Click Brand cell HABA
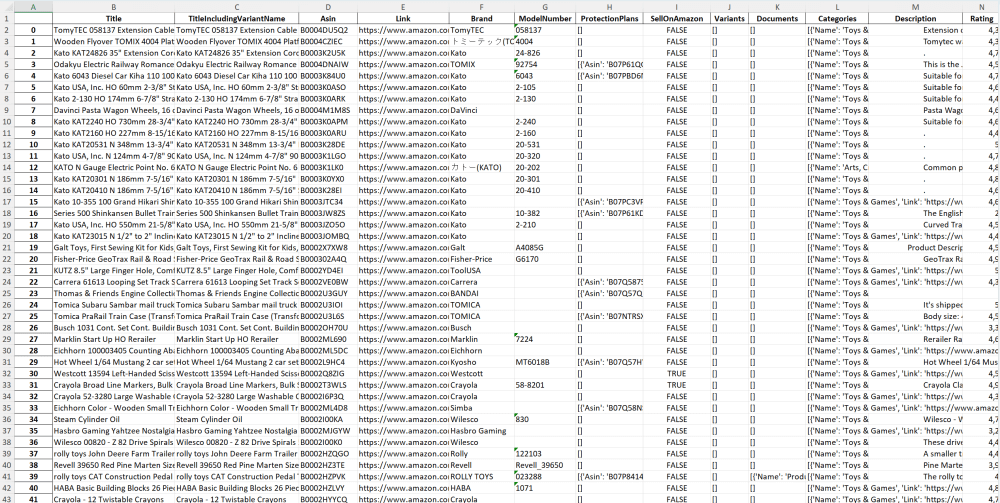The image size is (1000, 503). click(x=482, y=488)
